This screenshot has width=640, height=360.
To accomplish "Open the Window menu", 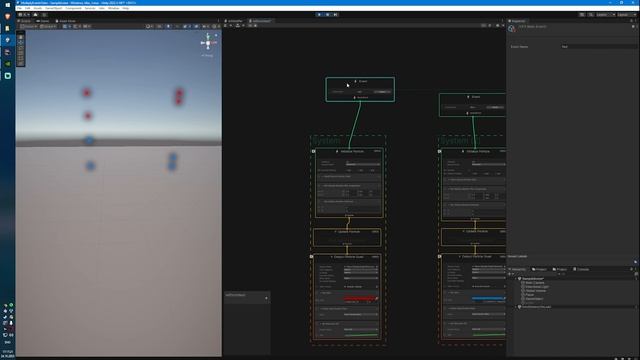I will click(113, 8).
